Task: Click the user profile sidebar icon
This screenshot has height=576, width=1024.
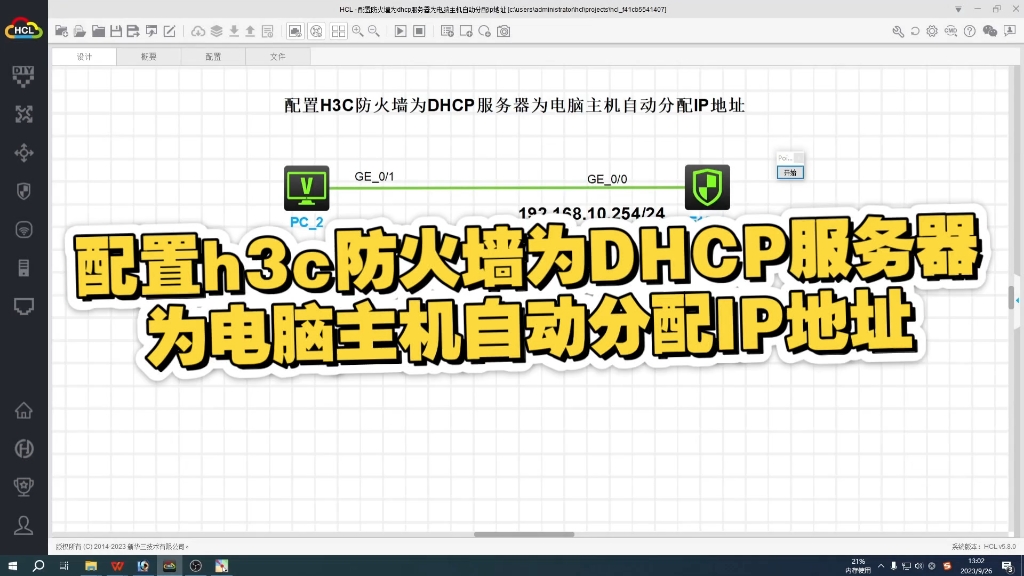Action: tap(24, 525)
